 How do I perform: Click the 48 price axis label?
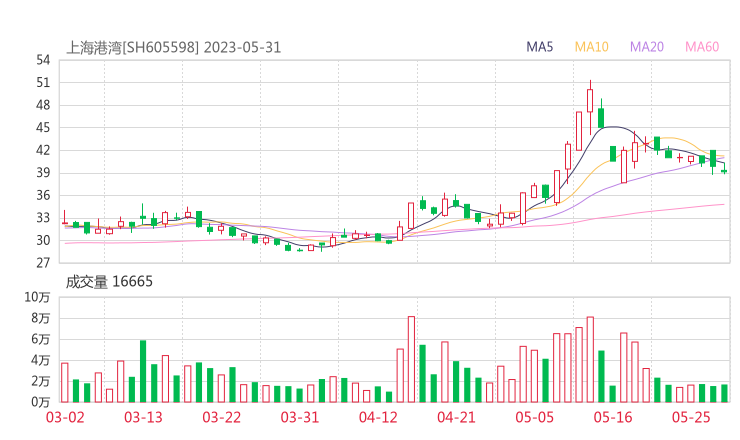[43, 105]
